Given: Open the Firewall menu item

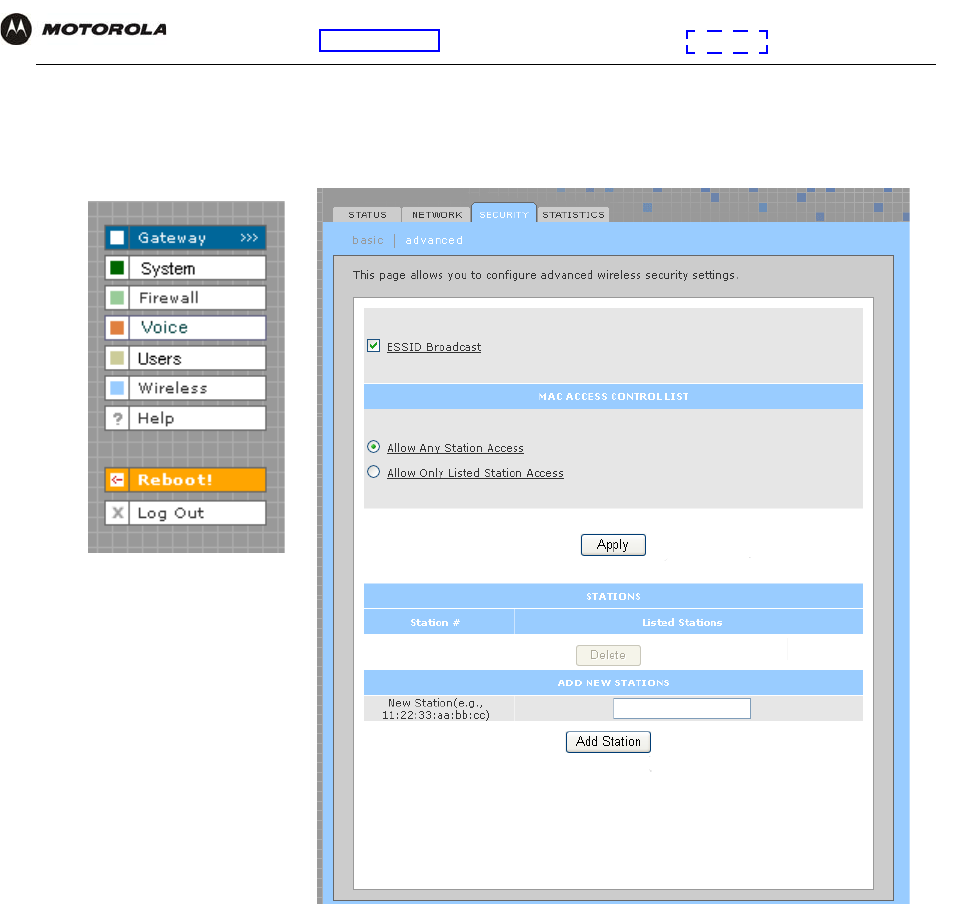Looking at the screenshot, I should 185,298.
